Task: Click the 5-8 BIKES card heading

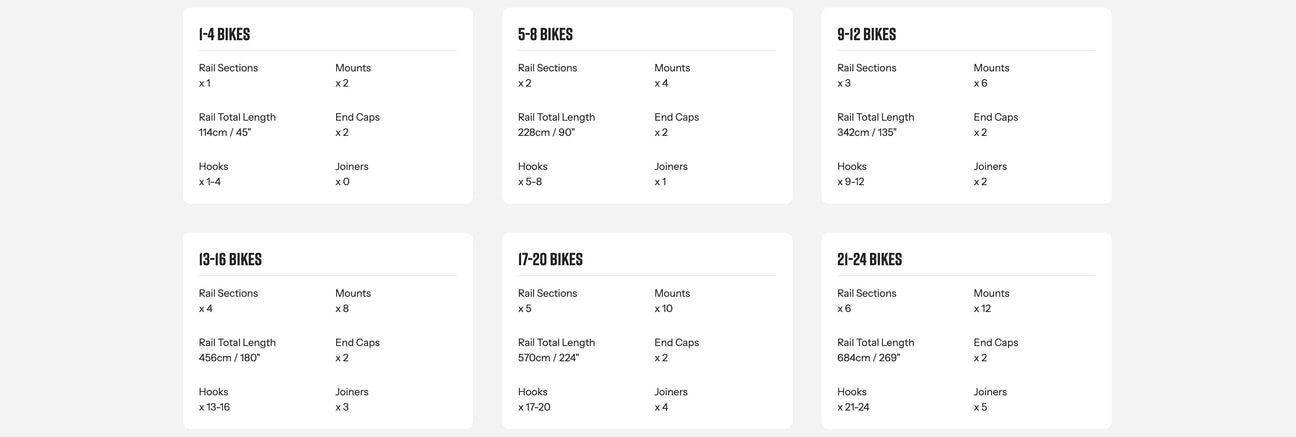Action: 545,34
